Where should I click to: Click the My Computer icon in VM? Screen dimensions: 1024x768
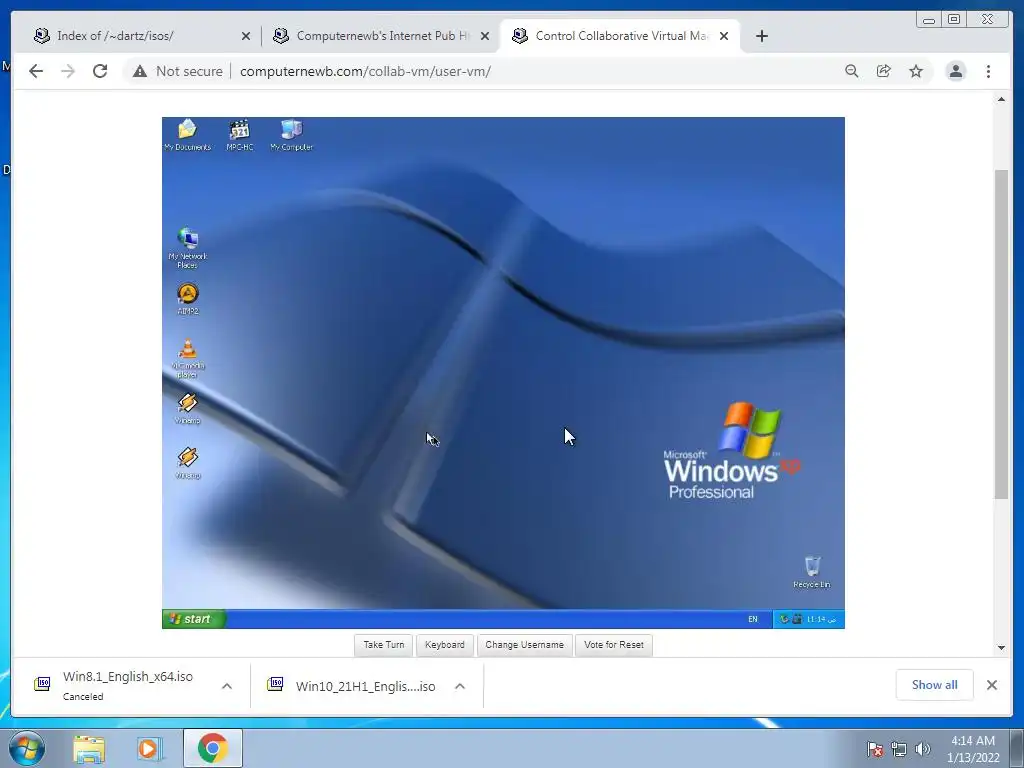pyautogui.click(x=291, y=135)
